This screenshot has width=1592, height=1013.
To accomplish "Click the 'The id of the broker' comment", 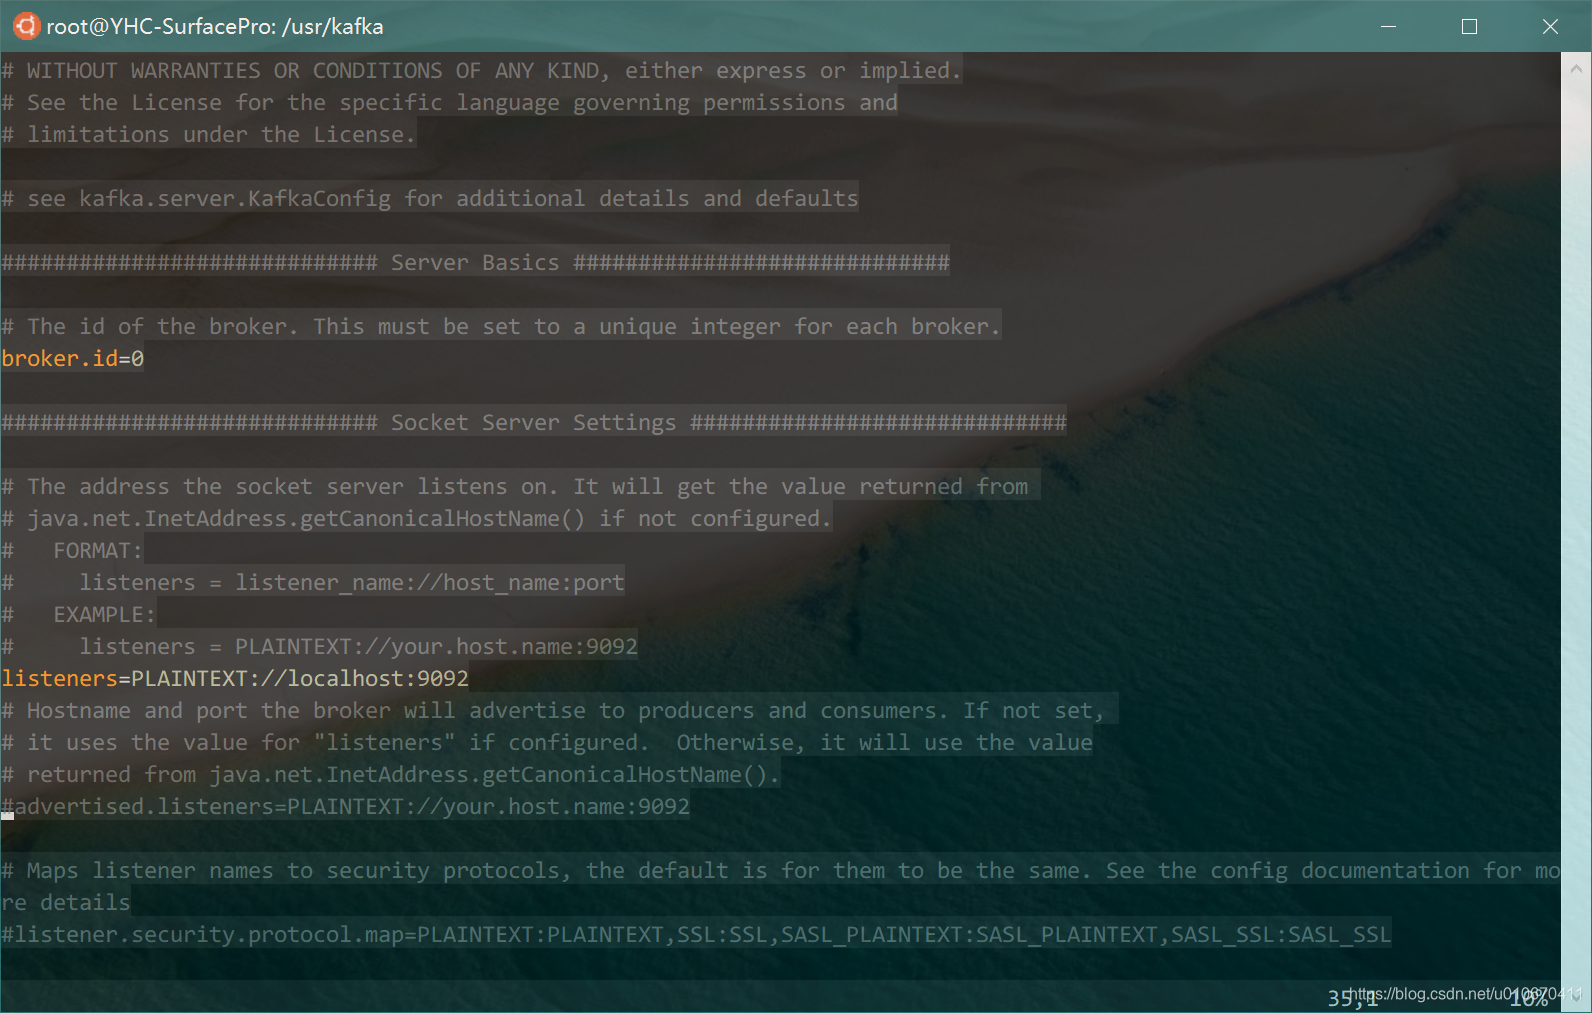I will tap(501, 326).
